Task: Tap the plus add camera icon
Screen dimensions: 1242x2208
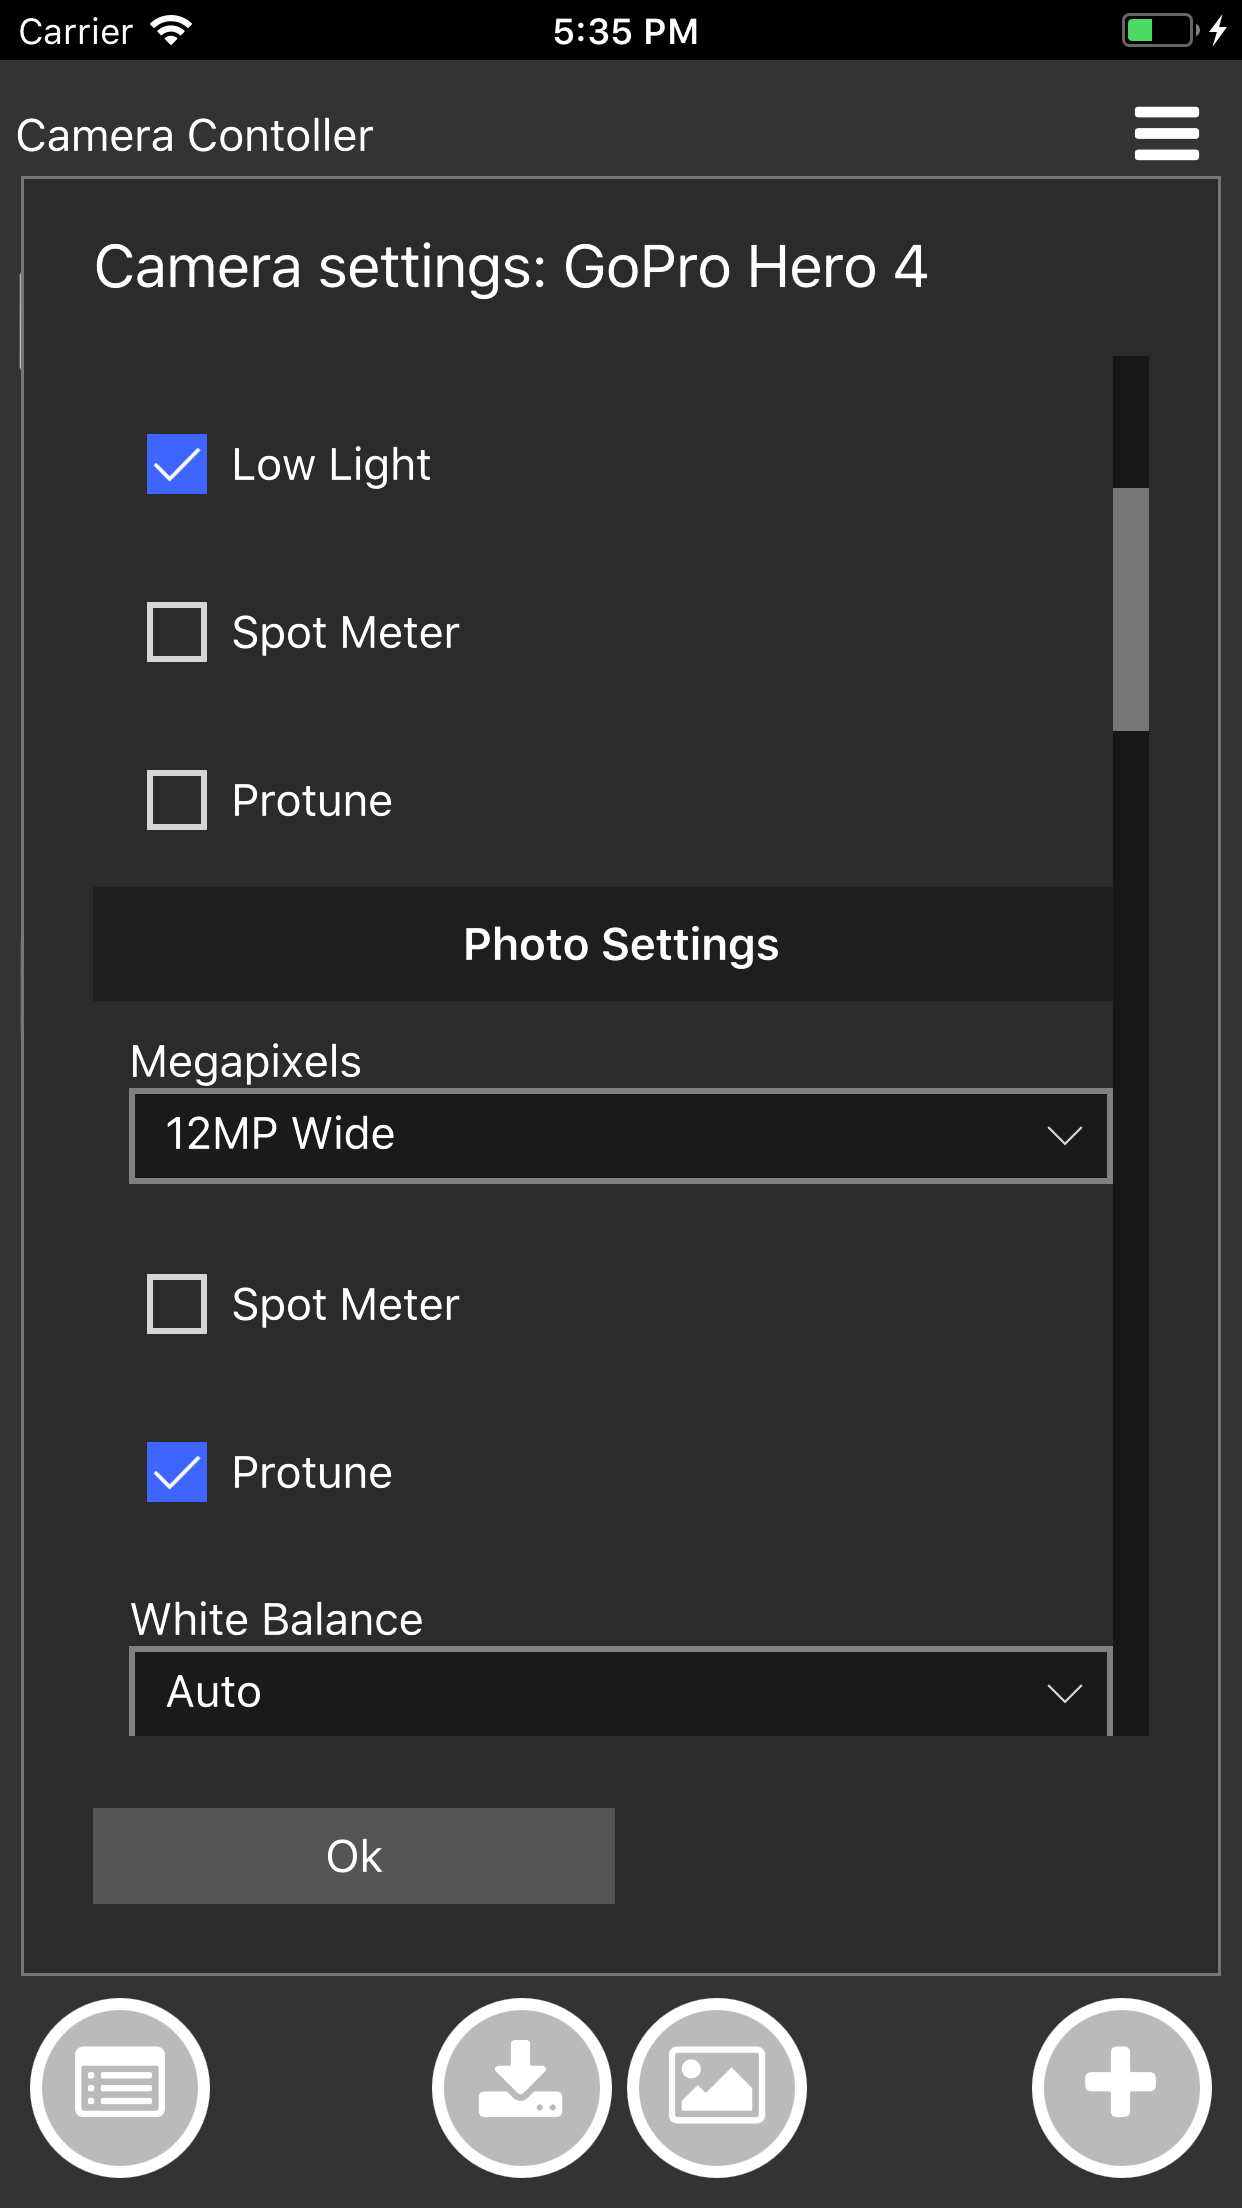Action: click(x=1121, y=2087)
